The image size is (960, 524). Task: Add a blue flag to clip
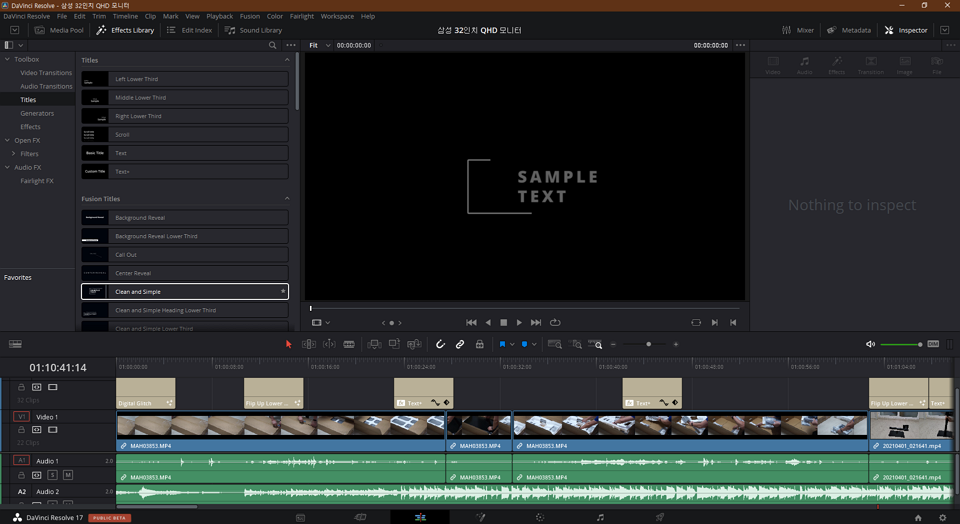point(502,344)
